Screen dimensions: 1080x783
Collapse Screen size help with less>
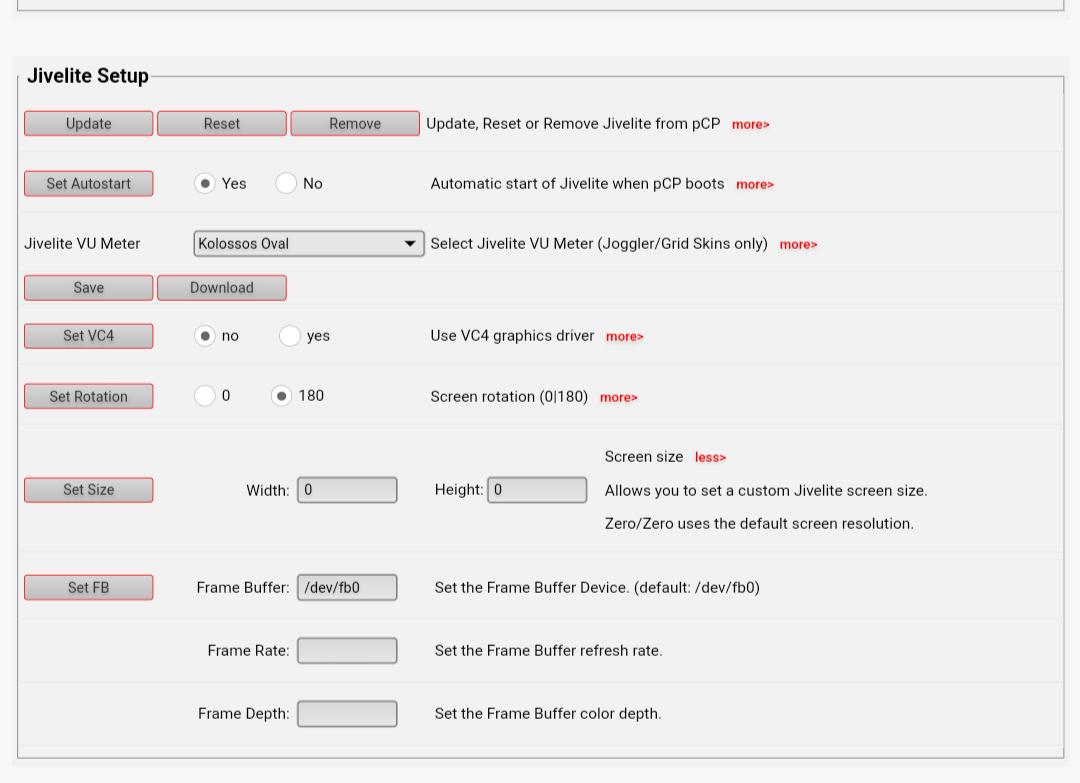coord(710,457)
